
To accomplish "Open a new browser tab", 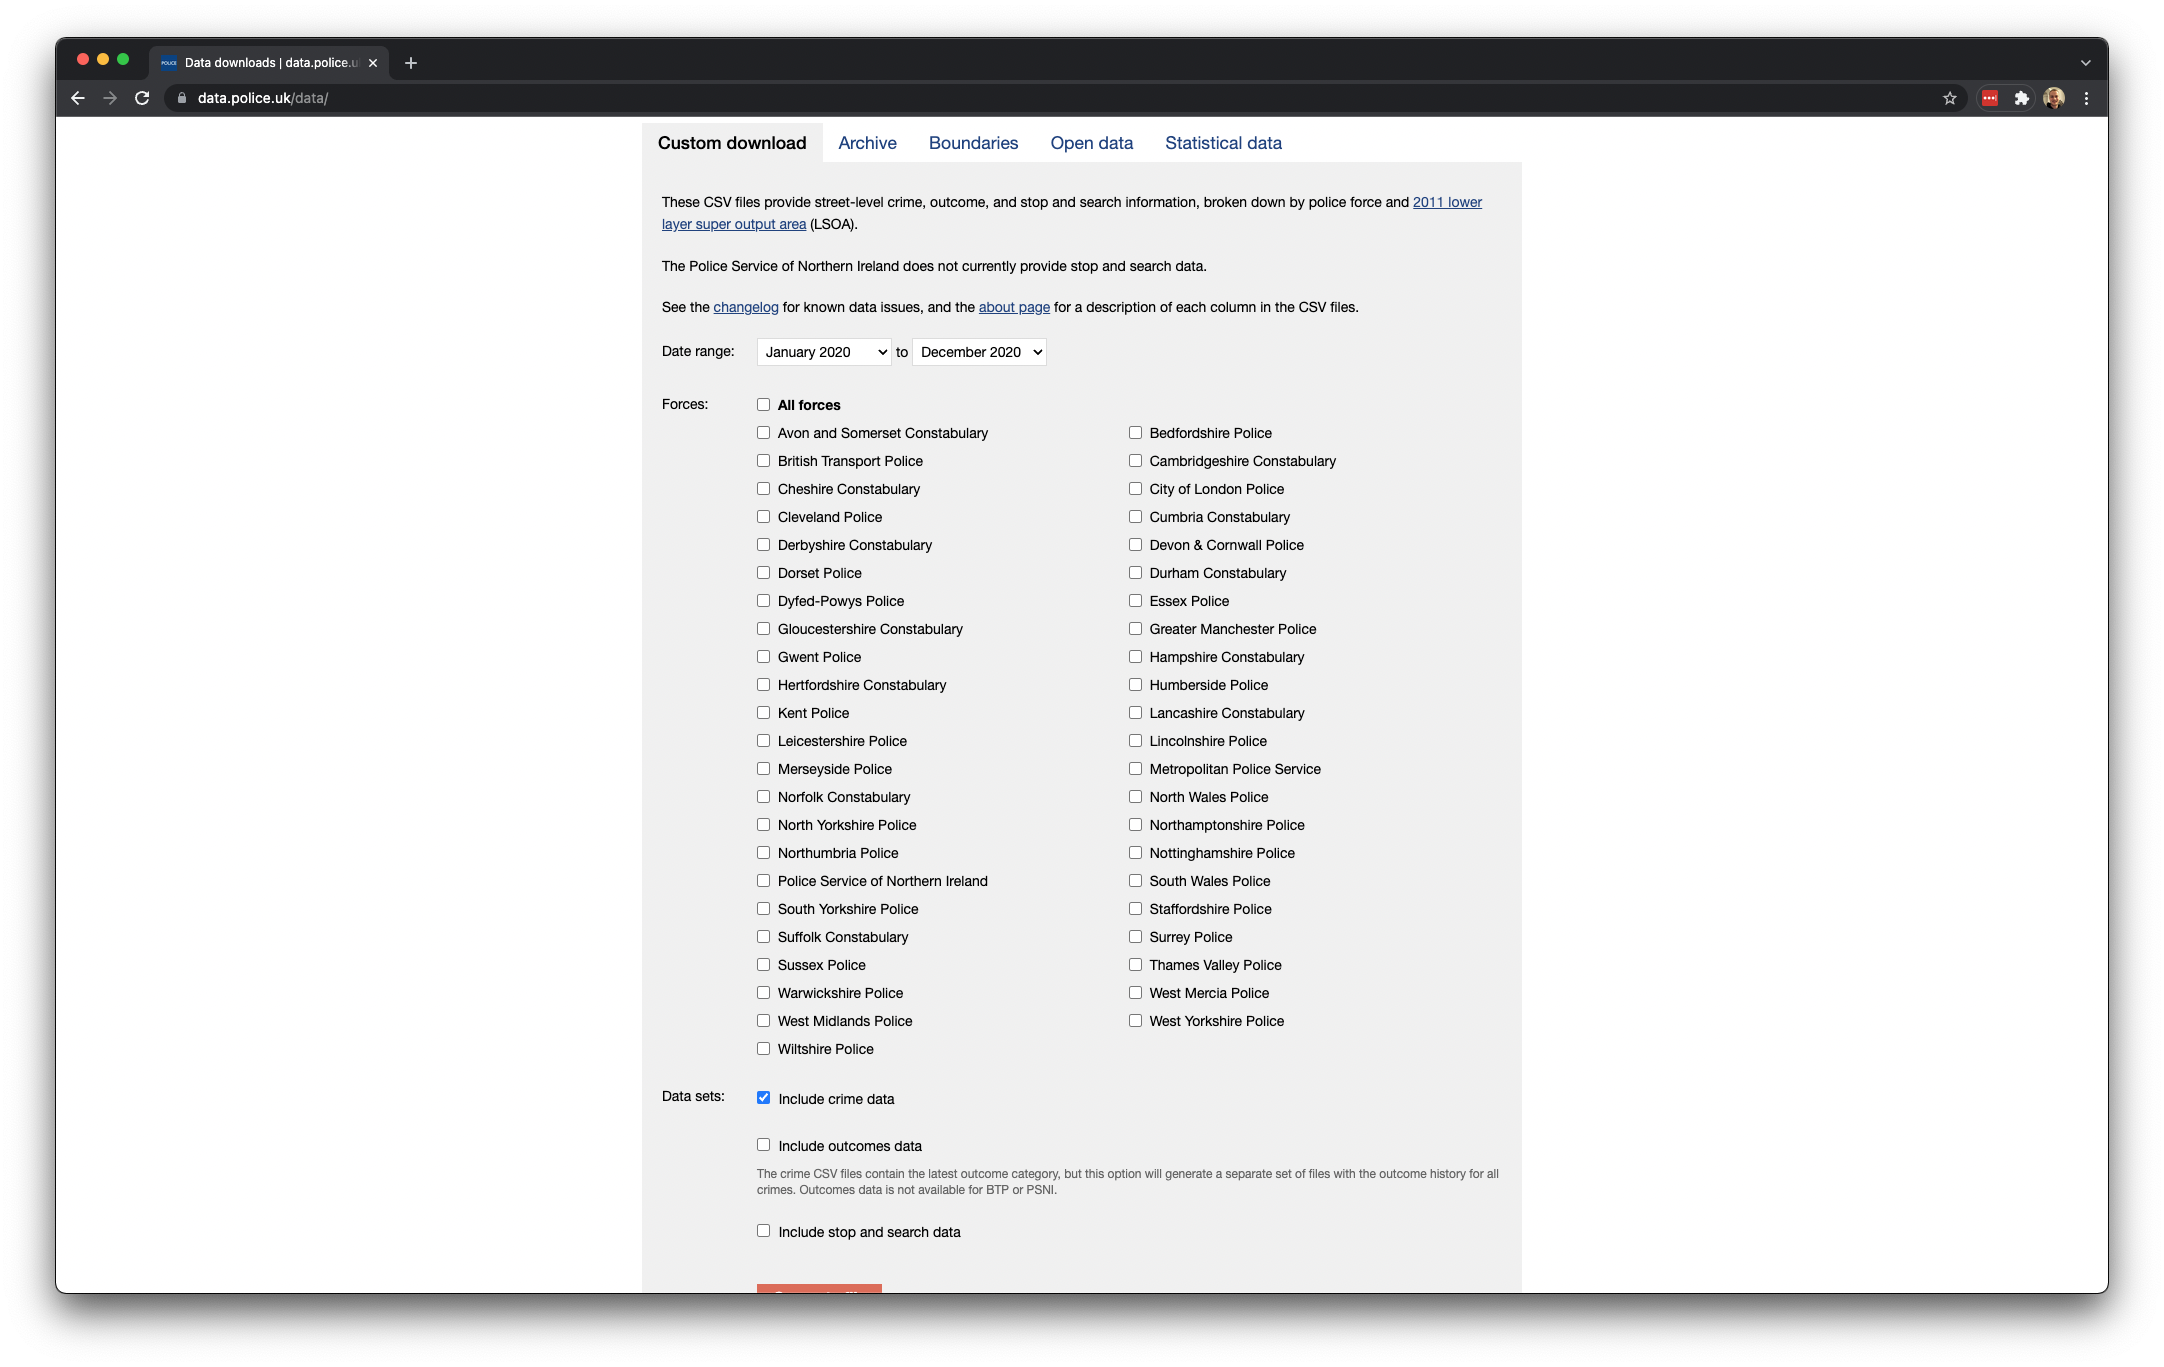I will click(410, 63).
